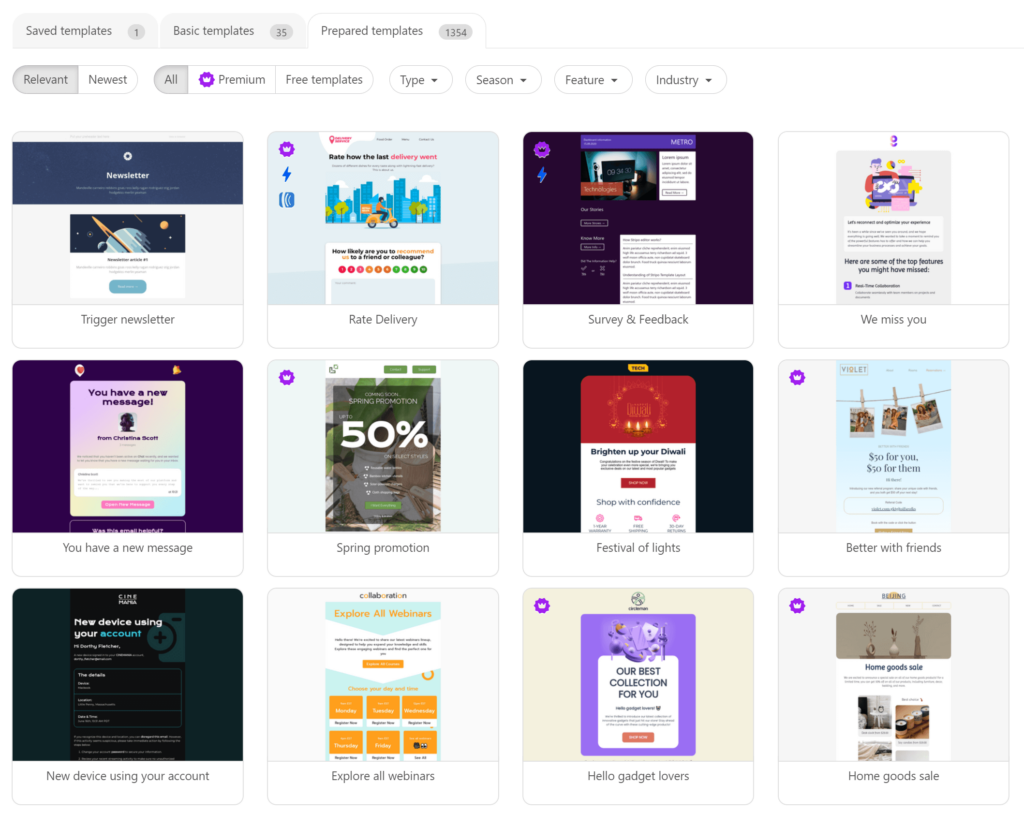The image size is (1024, 813).
Task: Click the lightning bolt icon on Rate Delivery
Action: click(x=287, y=174)
